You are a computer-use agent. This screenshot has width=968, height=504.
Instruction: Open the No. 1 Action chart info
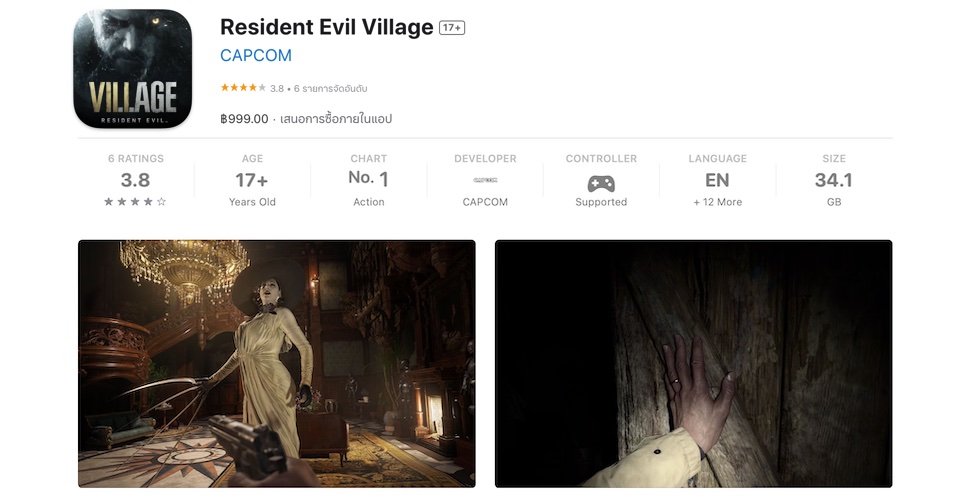tap(369, 180)
